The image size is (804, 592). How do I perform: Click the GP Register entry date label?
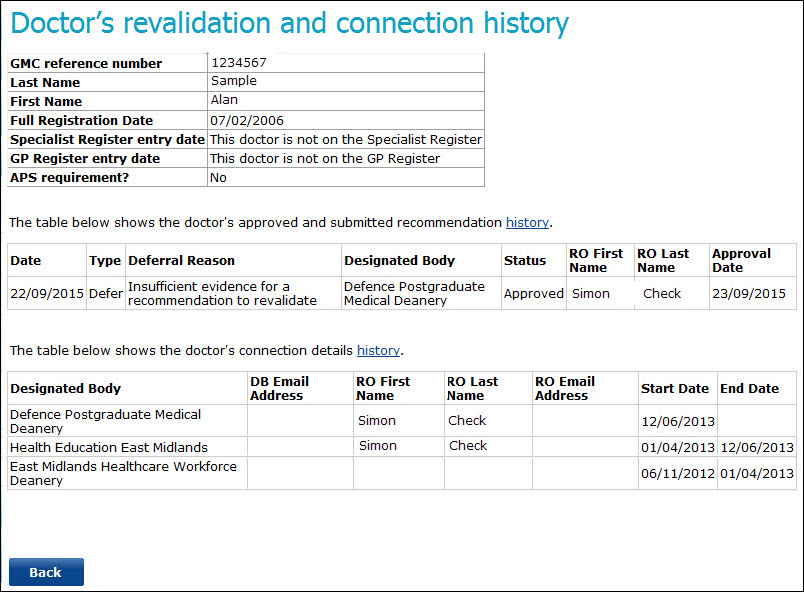point(85,158)
